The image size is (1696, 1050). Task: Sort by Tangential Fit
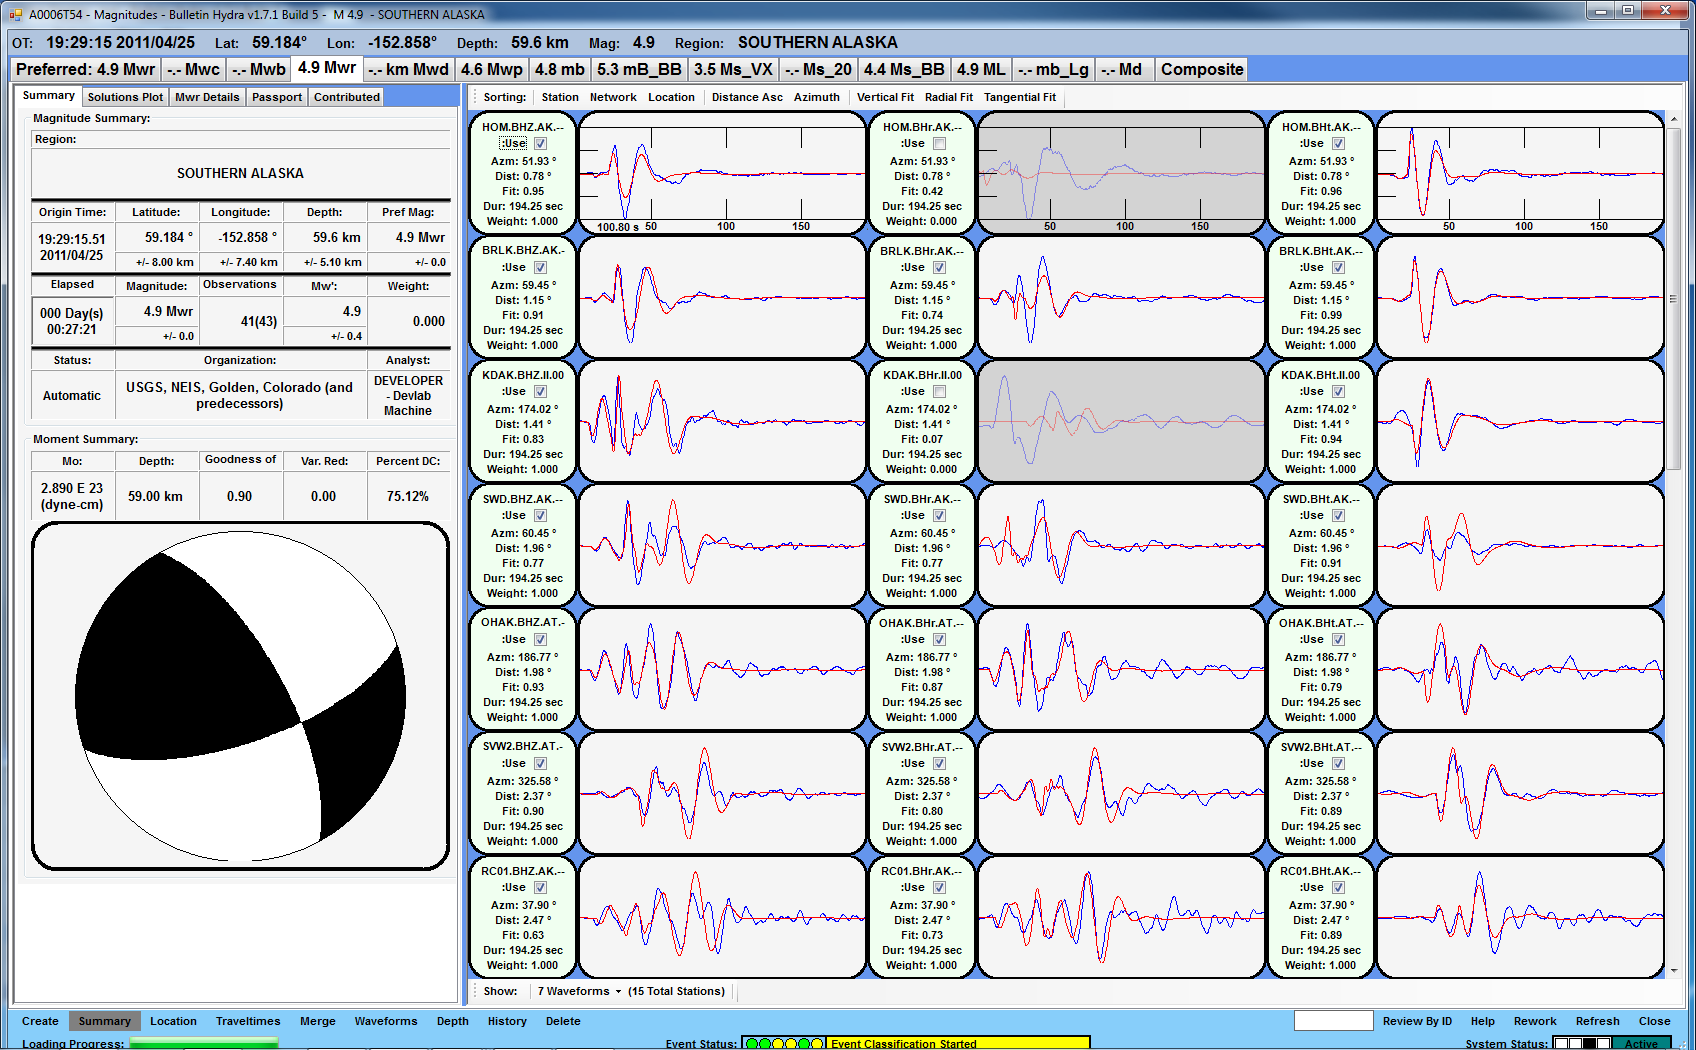coord(1020,97)
